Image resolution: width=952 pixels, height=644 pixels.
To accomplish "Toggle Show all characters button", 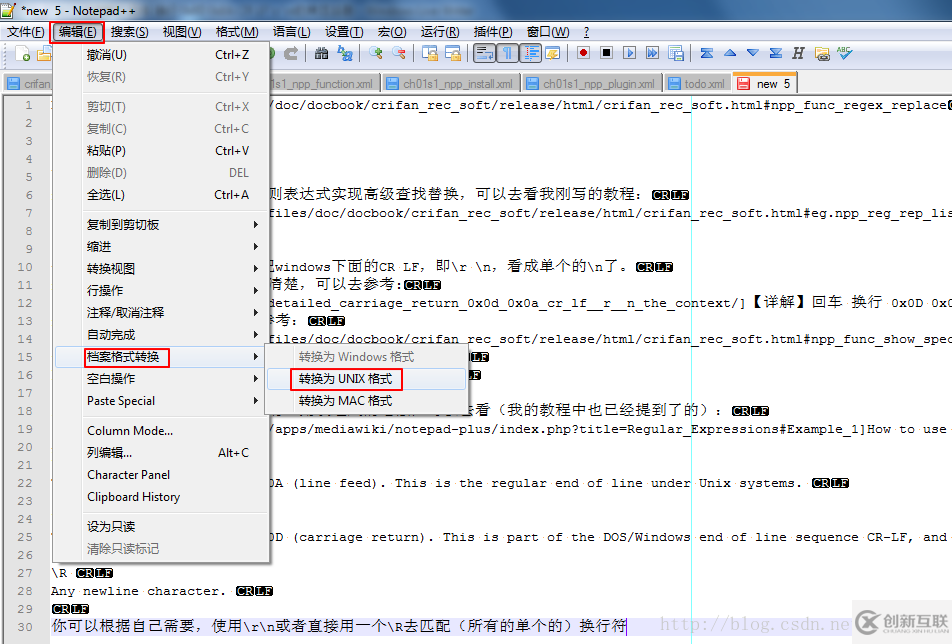I will (x=507, y=53).
